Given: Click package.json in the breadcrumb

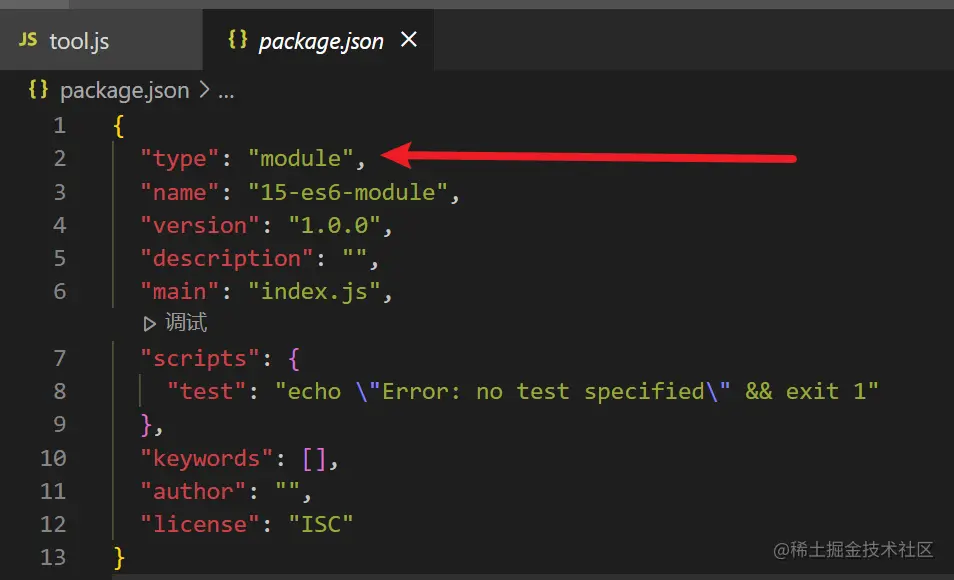Looking at the screenshot, I should pos(124,90).
